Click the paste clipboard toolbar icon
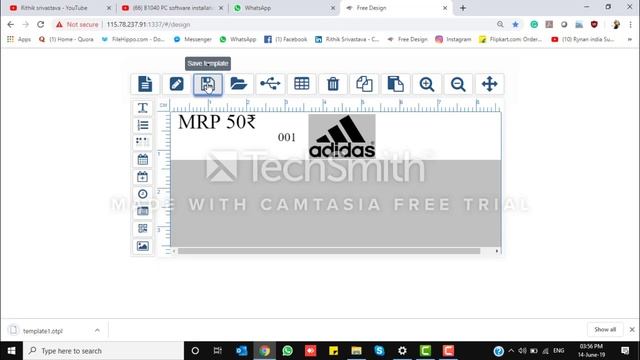Viewport: 640px width, 360px height. pos(396,84)
